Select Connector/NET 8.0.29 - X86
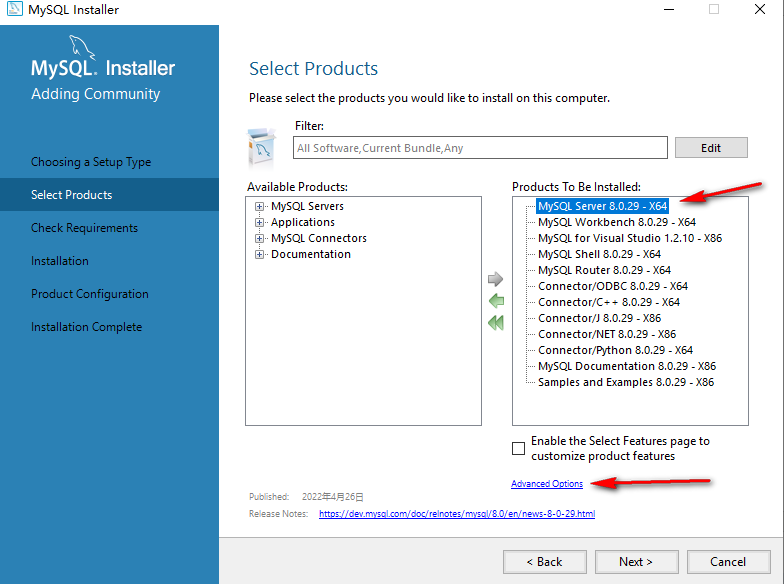784x584 pixels. tap(607, 334)
